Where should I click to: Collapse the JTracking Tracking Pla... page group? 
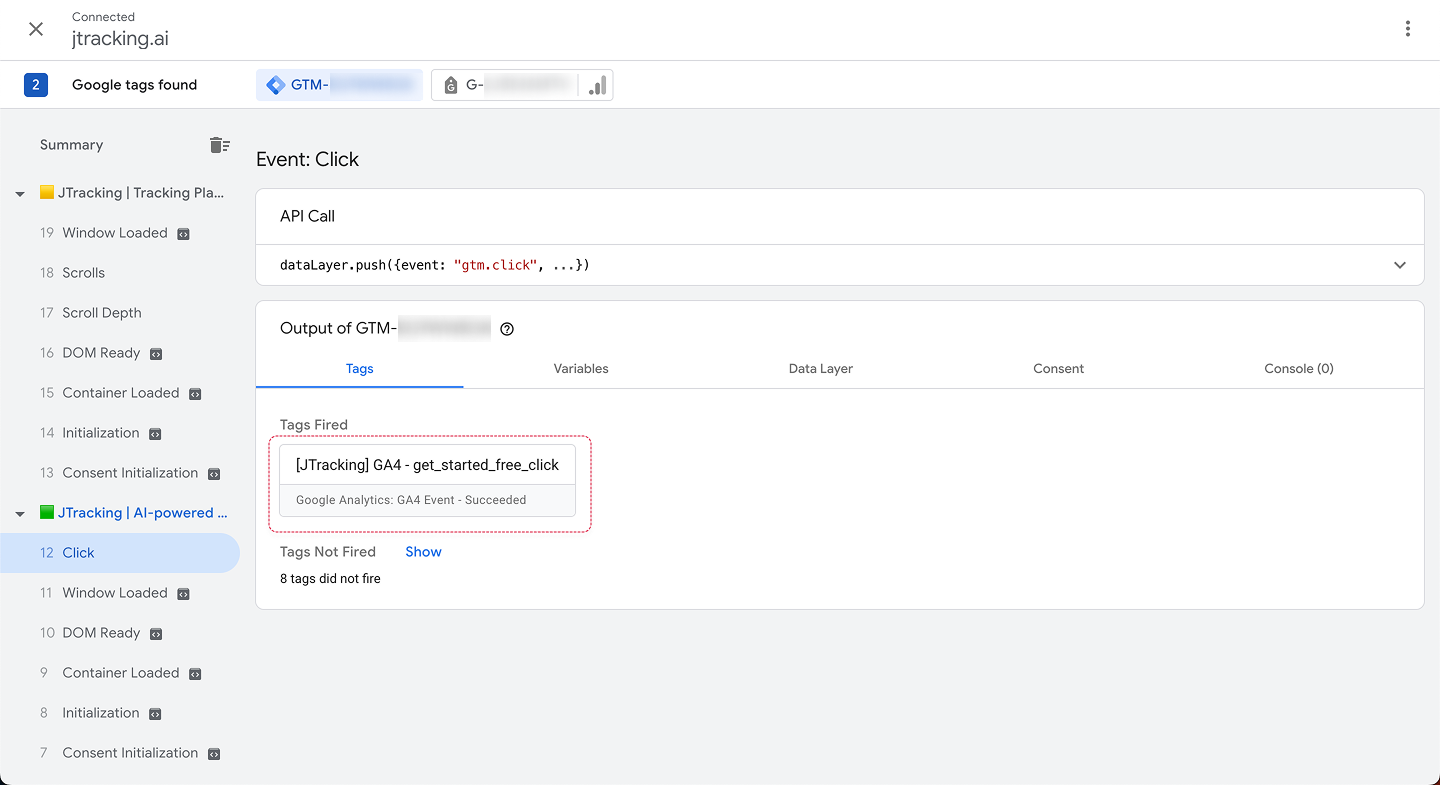coord(20,194)
